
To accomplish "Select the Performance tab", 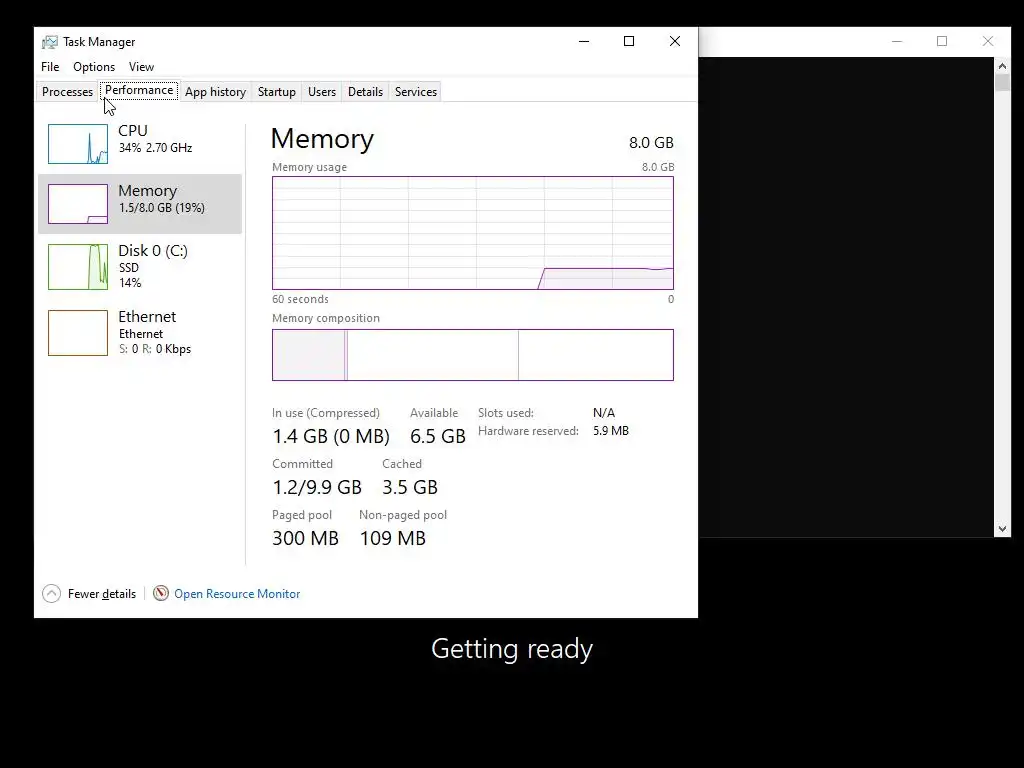I will [139, 90].
